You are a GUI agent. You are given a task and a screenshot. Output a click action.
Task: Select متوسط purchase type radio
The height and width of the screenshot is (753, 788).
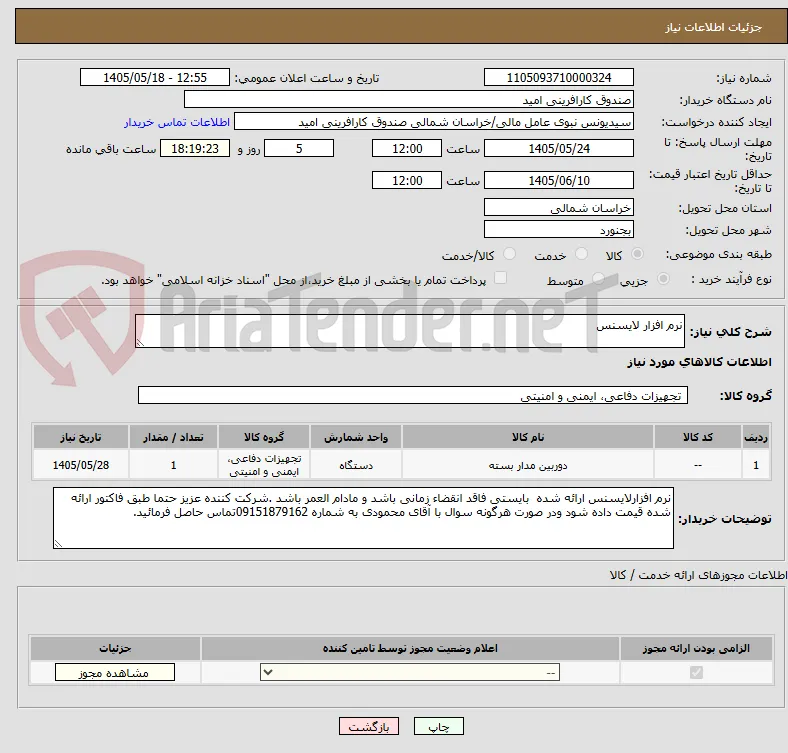tap(598, 279)
